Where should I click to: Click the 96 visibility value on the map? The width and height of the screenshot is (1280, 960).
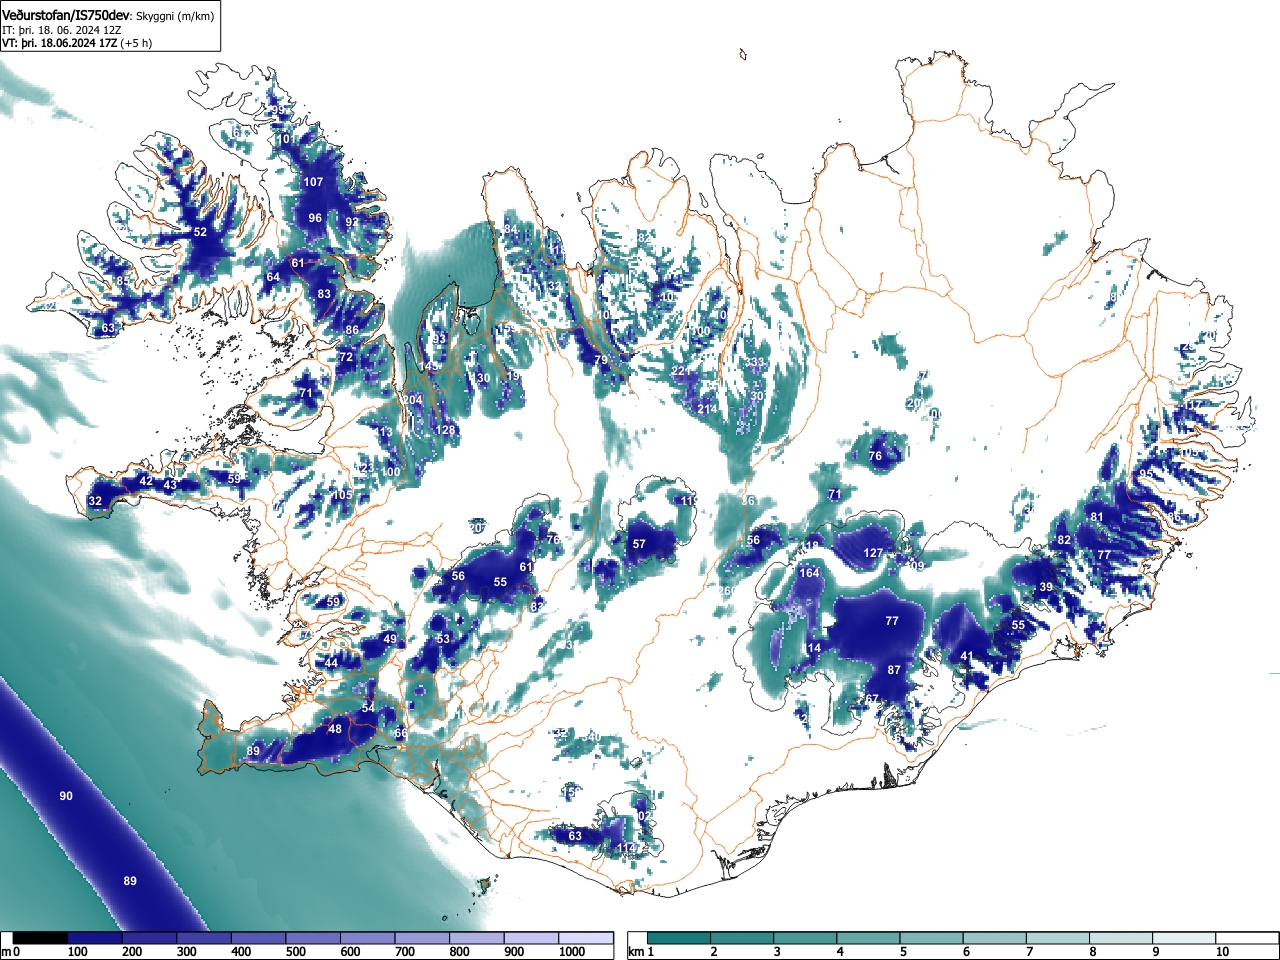315,218
